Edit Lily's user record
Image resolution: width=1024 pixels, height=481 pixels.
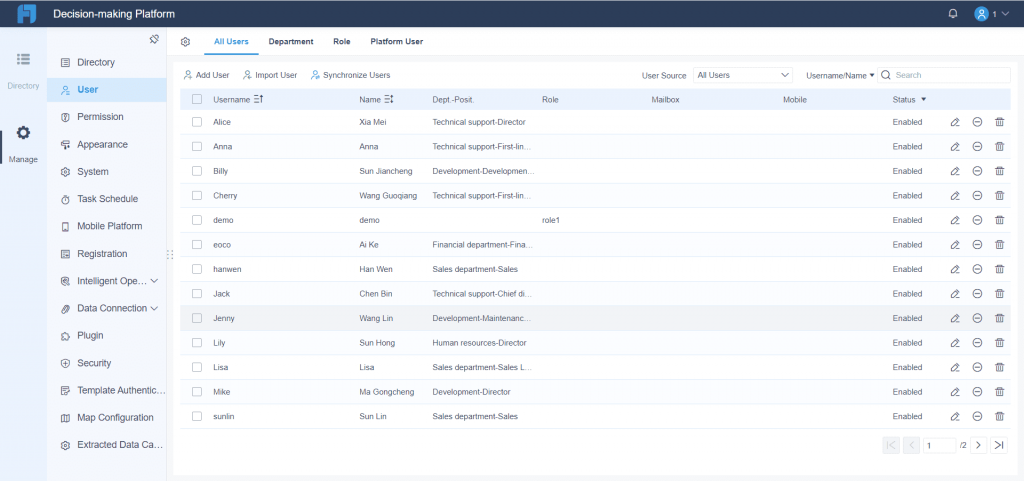(955, 343)
